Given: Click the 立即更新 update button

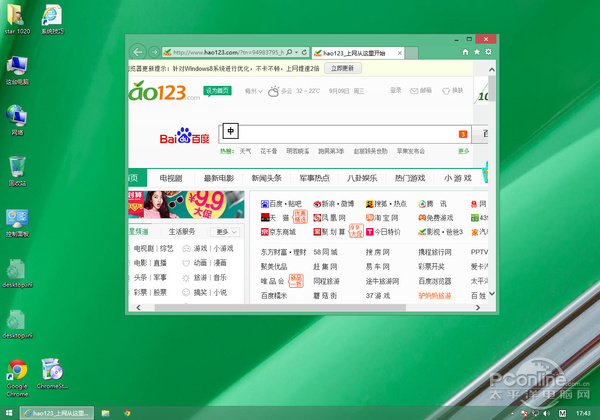Looking at the screenshot, I should [343, 68].
